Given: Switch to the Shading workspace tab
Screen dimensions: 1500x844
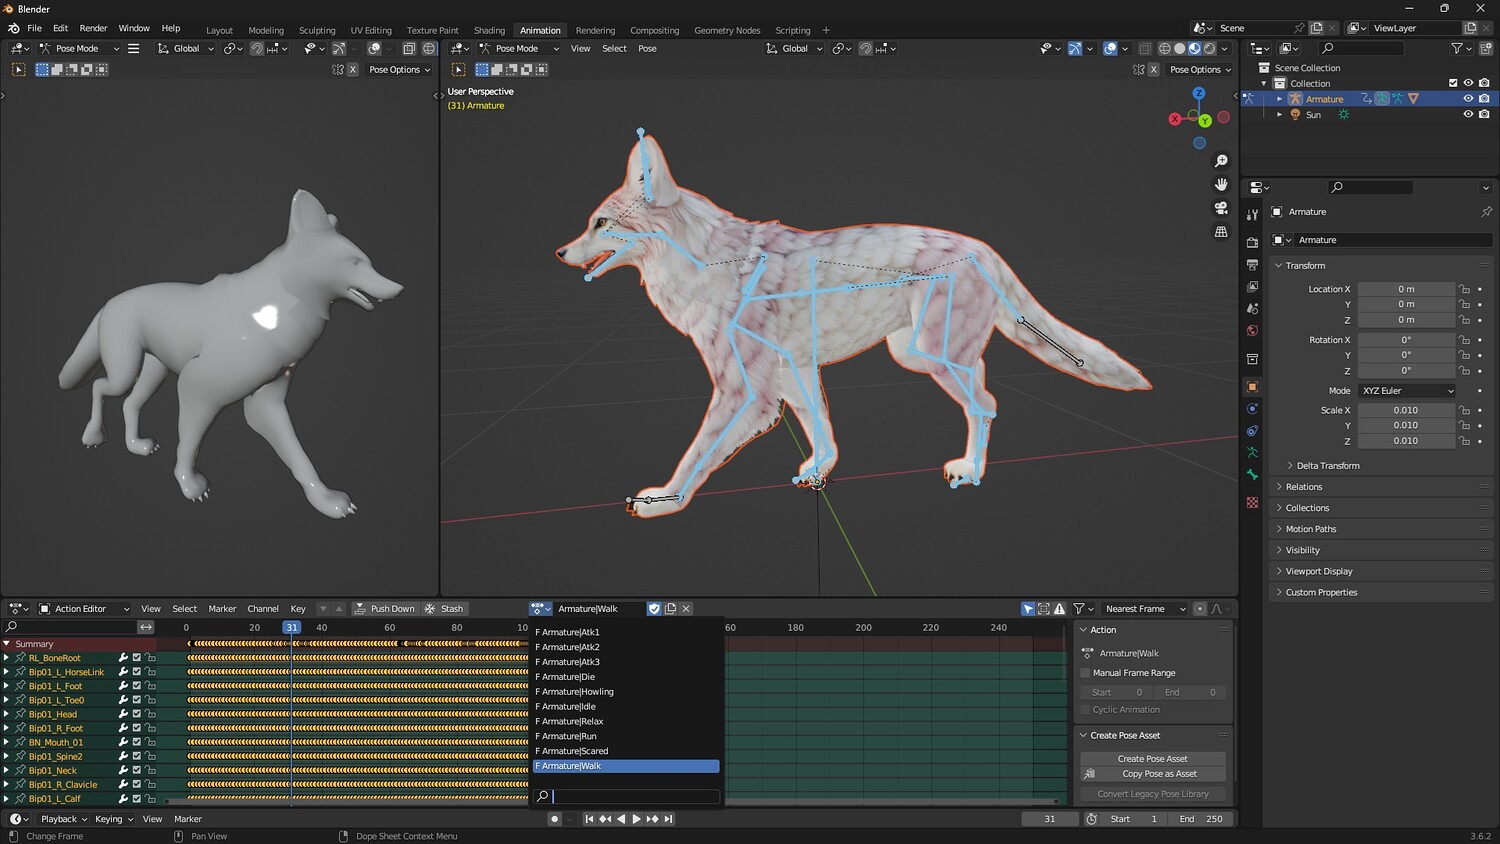Looking at the screenshot, I should pyautogui.click(x=489, y=30).
